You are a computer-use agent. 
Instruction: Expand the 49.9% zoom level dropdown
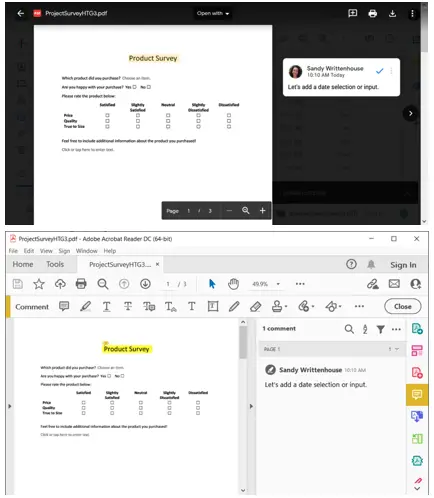pyautogui.click(x=278, y=284)
